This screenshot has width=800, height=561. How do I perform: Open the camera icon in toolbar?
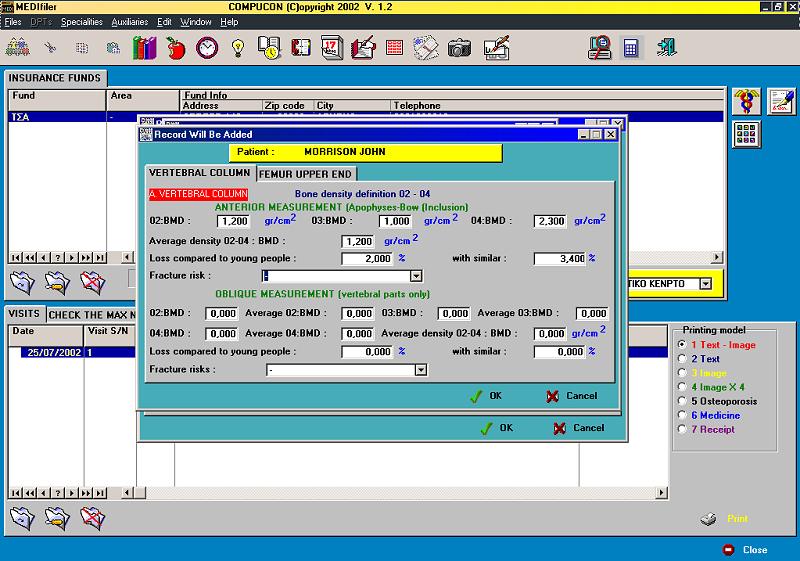click(x=459, y=48)
